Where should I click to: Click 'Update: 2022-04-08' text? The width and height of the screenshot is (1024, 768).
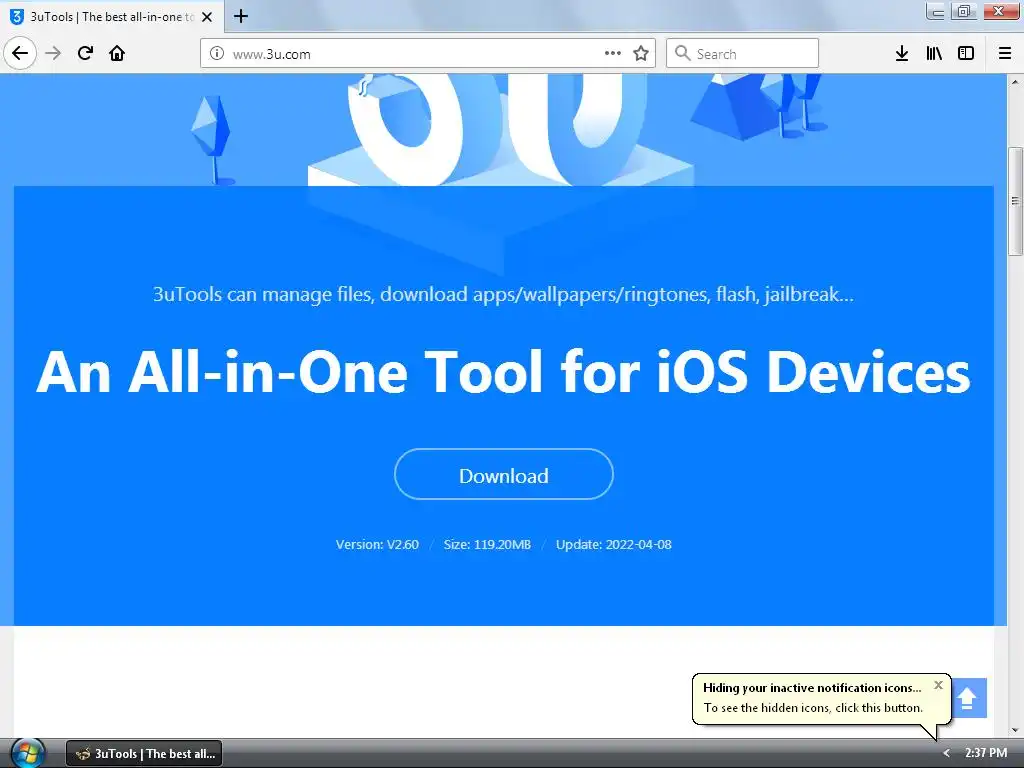pos(613,545)
